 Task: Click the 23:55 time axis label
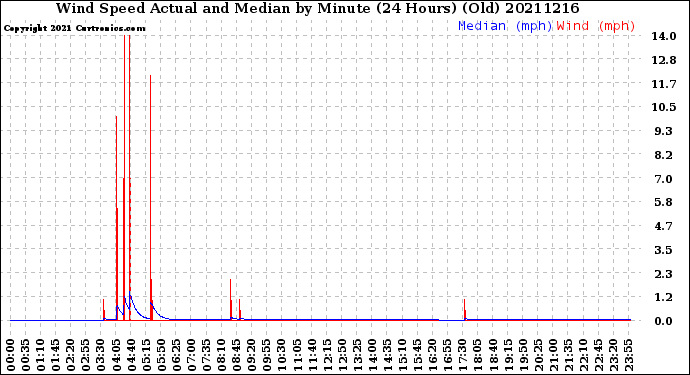click(628, 354)
